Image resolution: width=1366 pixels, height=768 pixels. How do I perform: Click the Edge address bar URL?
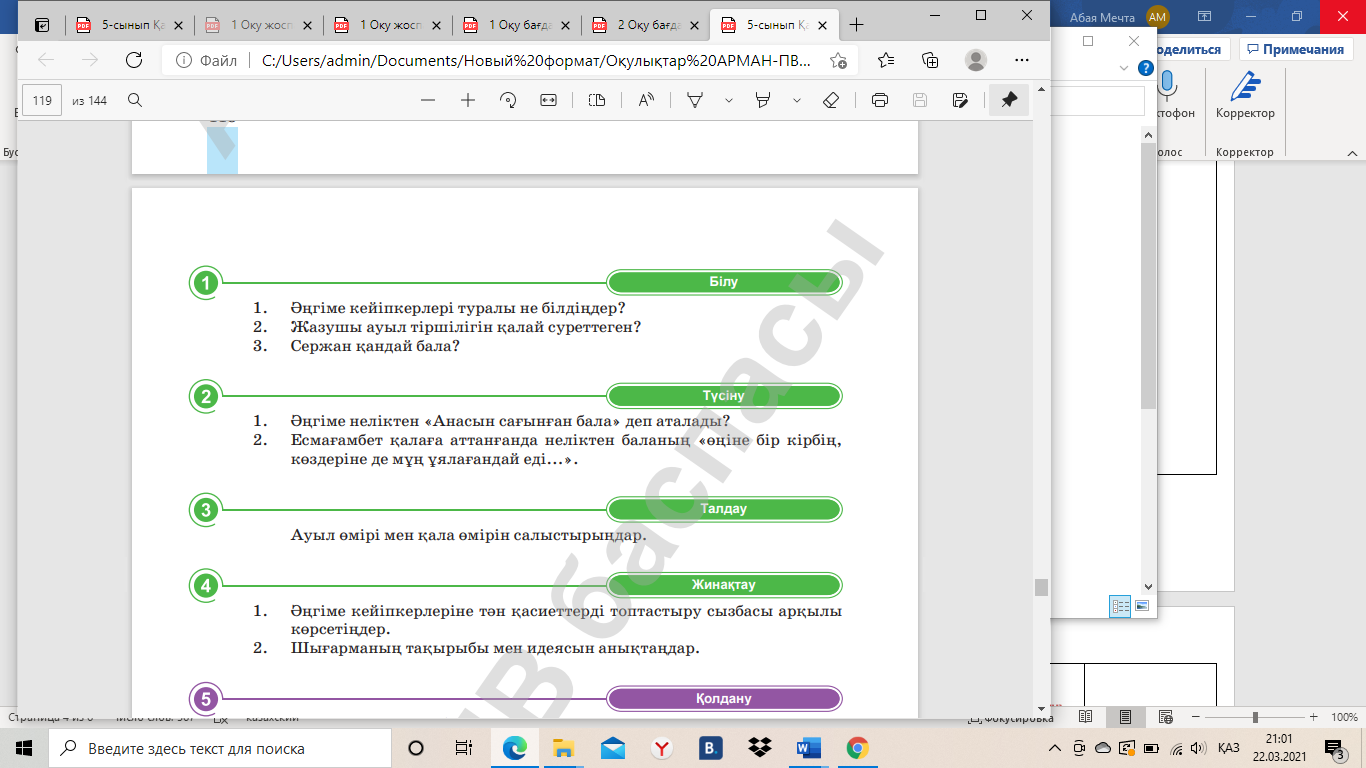coord(536,60)
